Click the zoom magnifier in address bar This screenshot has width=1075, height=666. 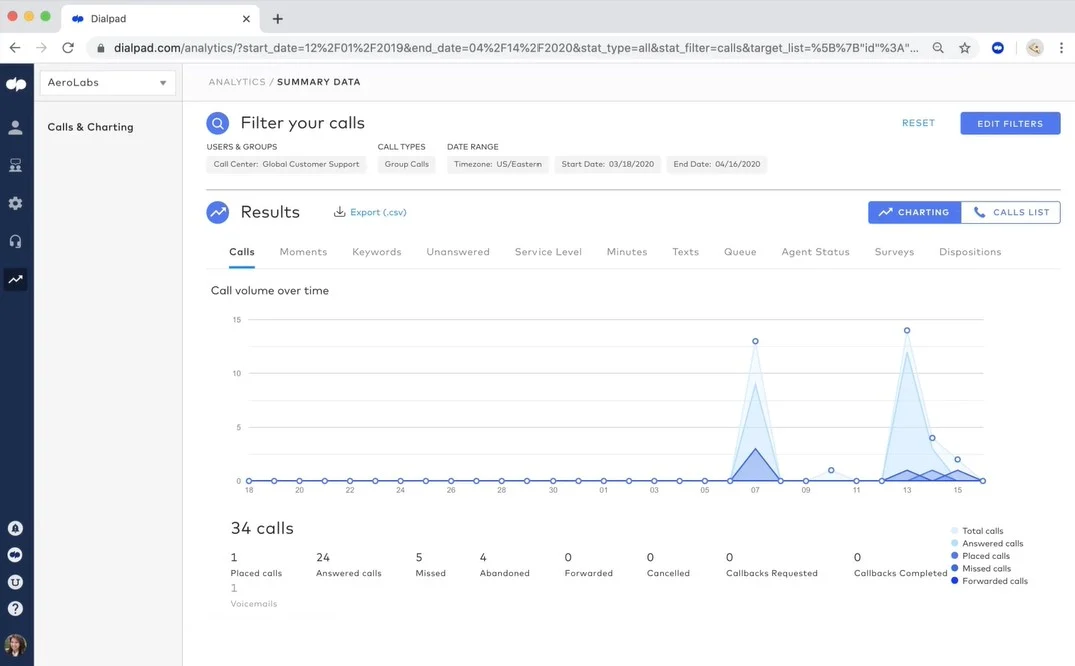pos(938,47)
